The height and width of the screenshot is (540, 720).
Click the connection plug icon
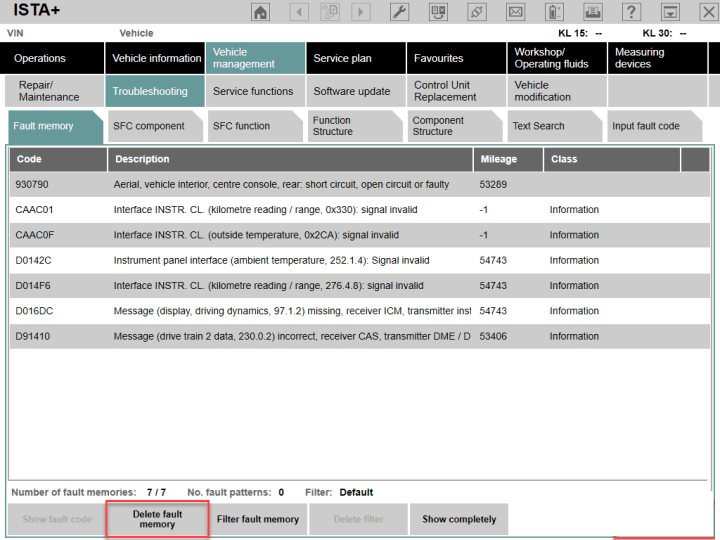coord(477,12)
